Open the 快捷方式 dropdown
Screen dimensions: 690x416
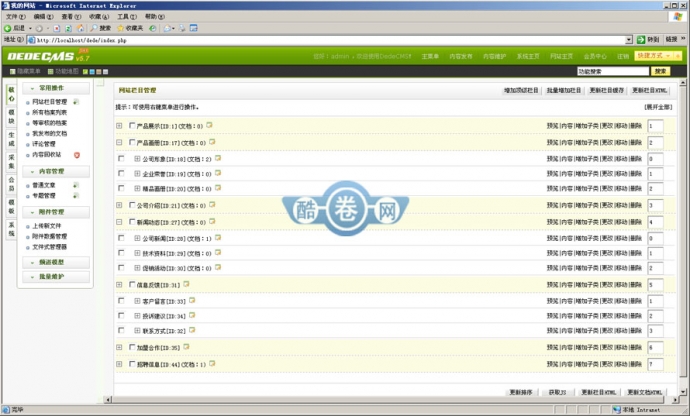tap(653, 56)
